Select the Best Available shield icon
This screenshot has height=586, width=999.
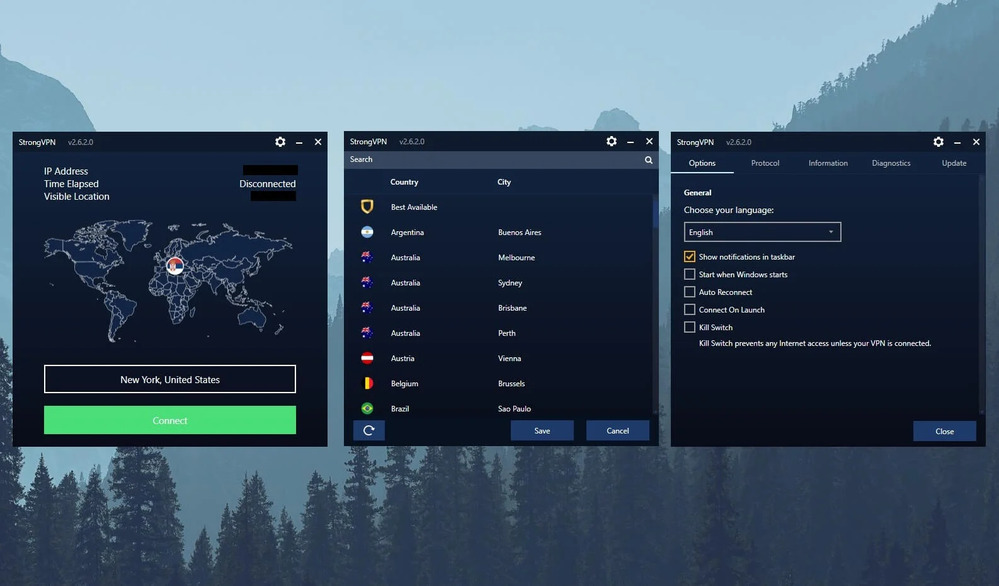pos(368,207)
